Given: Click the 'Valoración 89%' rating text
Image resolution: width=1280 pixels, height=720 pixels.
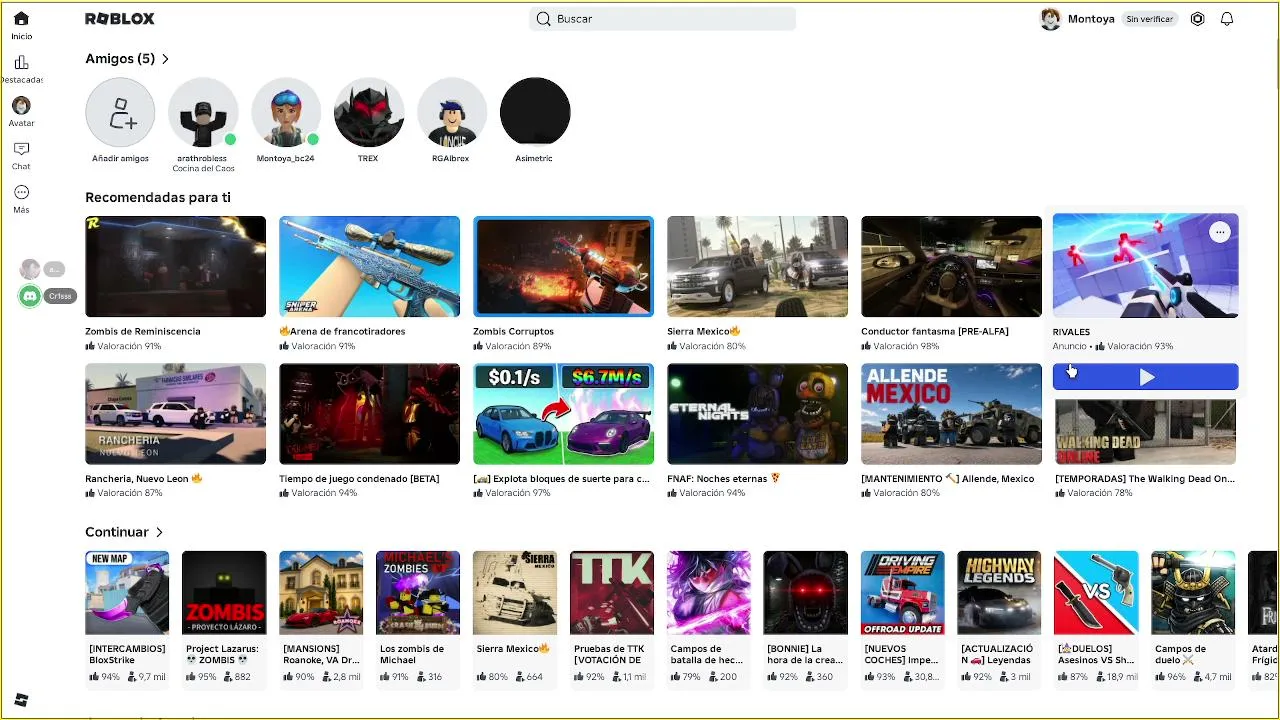Looking at the screenshot, I should 518,346.
